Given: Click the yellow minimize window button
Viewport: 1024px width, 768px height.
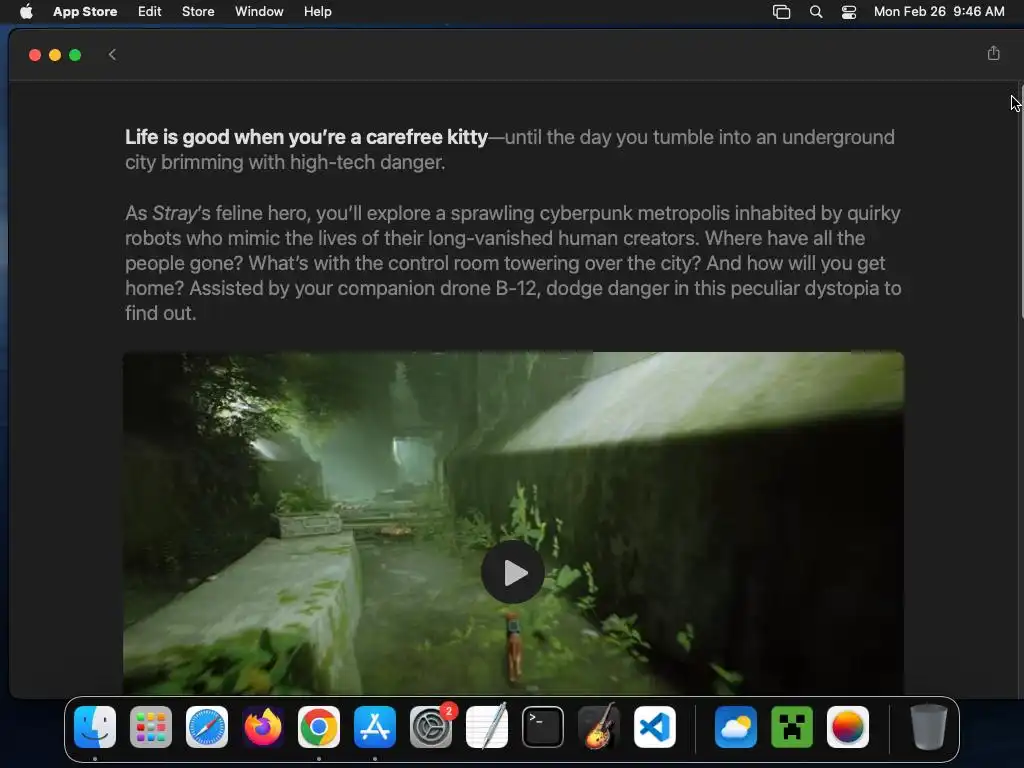Looking at the screenshot, I should (x=55, y=55).
